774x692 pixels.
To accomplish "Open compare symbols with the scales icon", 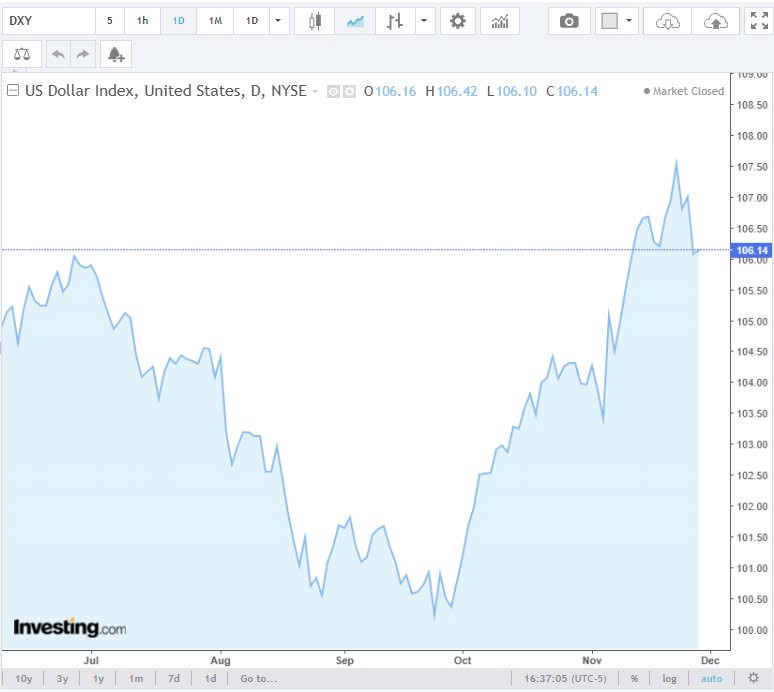I will coord(23,55).
